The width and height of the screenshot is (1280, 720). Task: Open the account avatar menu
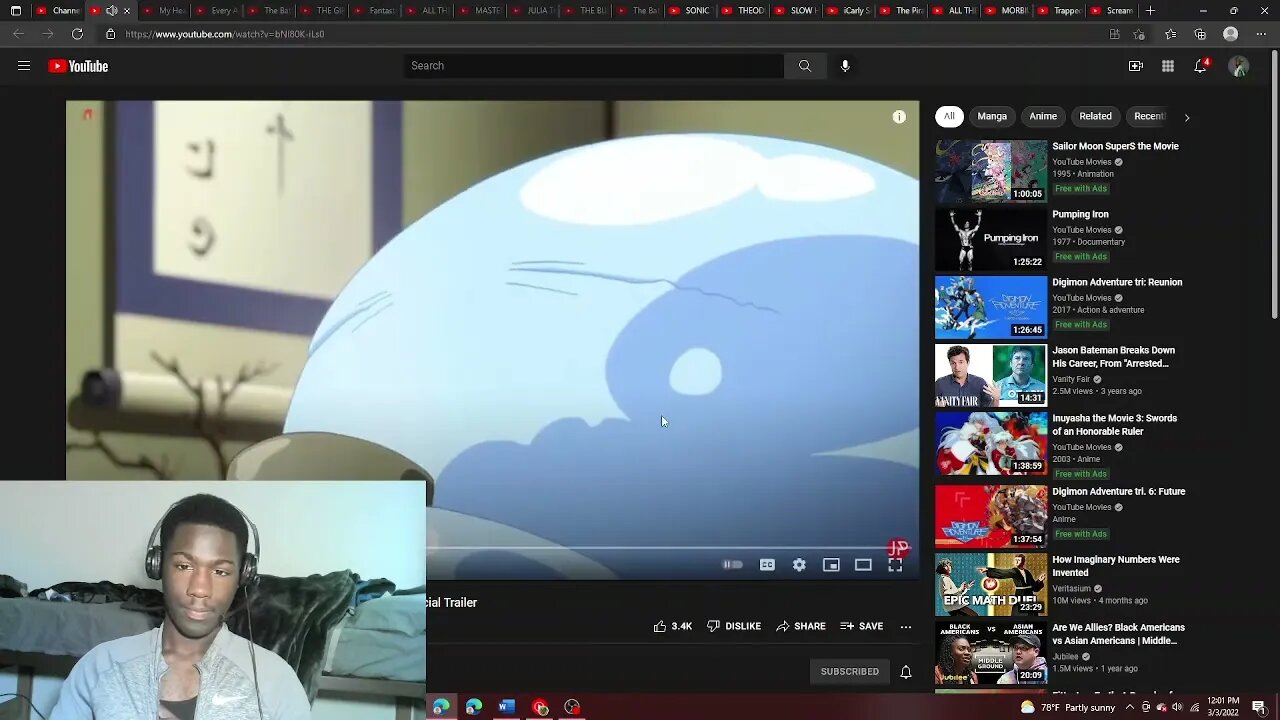1239,66
